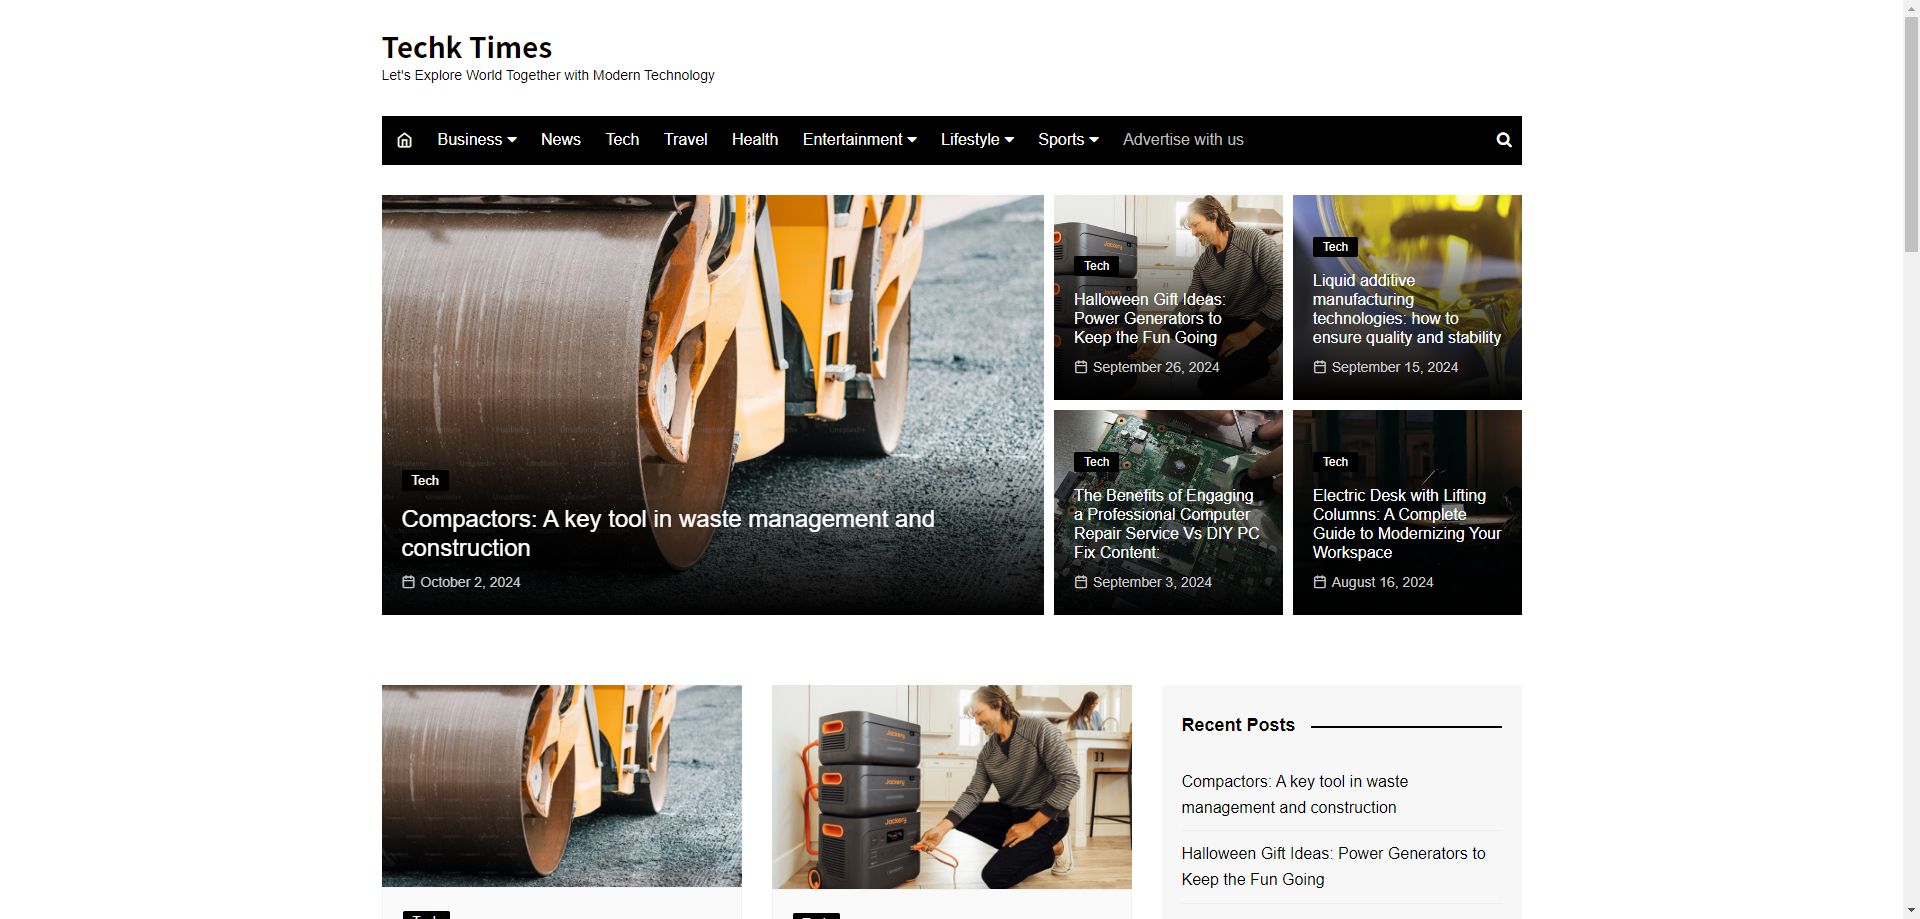The image size is (1920, 919).
Task: Open Halloween Gift Ideas link in Recent Posts
Action: coord(1333,866)
